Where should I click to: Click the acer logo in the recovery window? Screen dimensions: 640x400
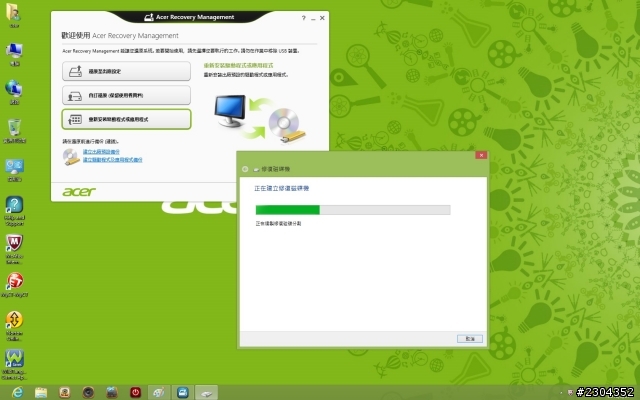79,191
